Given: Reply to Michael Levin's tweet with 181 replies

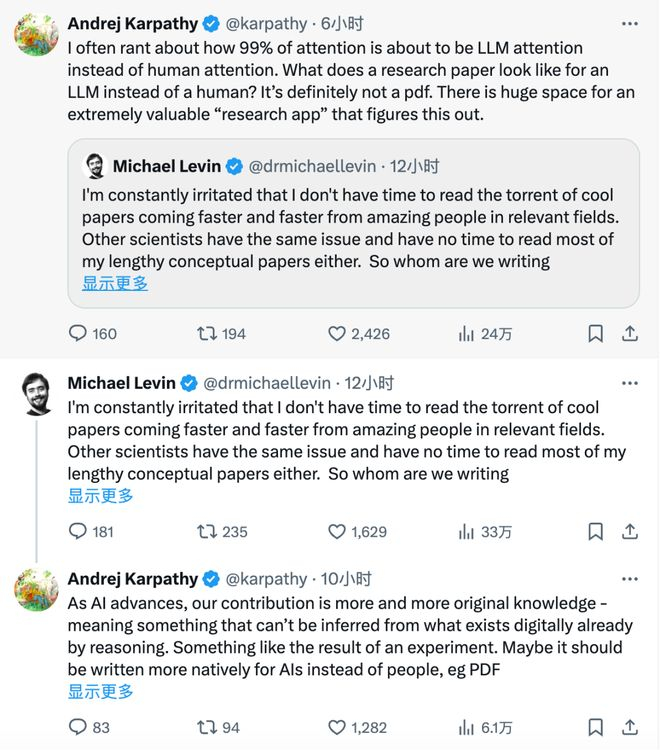Looking at the screenshot, I should point(78,531).
